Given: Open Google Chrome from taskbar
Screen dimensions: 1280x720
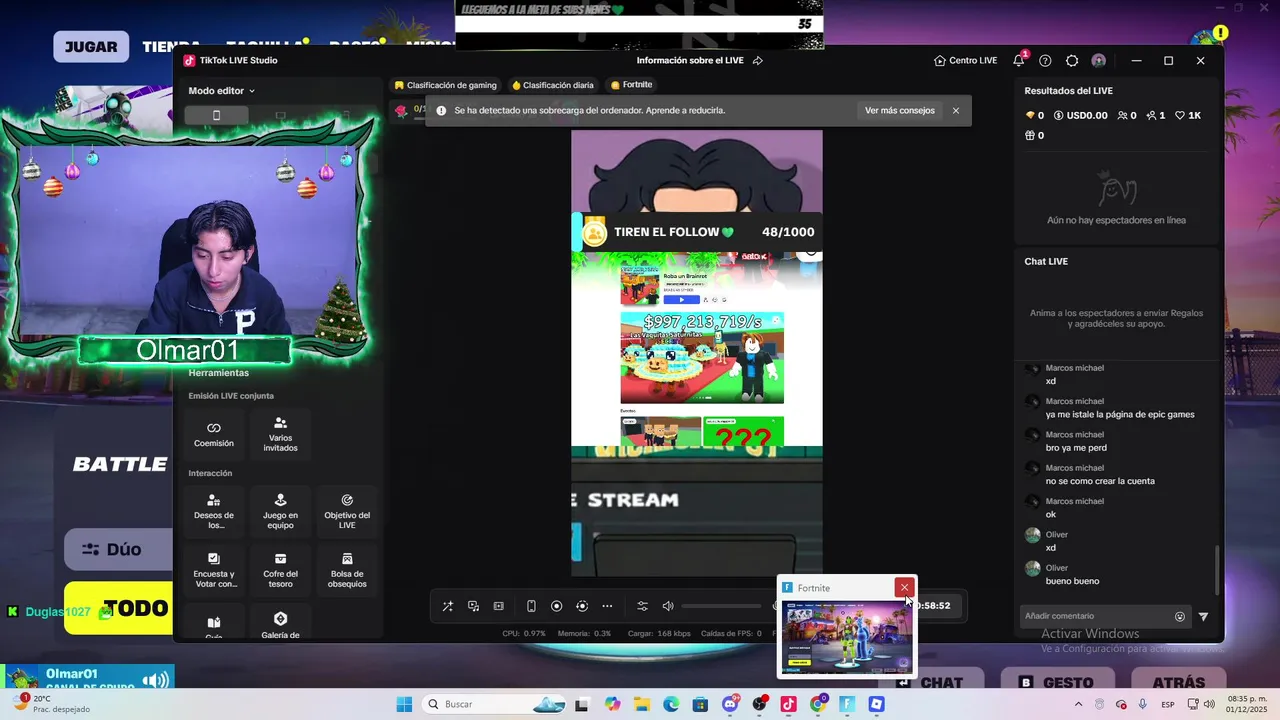Looking at the screenshot, I should [818, 704].
